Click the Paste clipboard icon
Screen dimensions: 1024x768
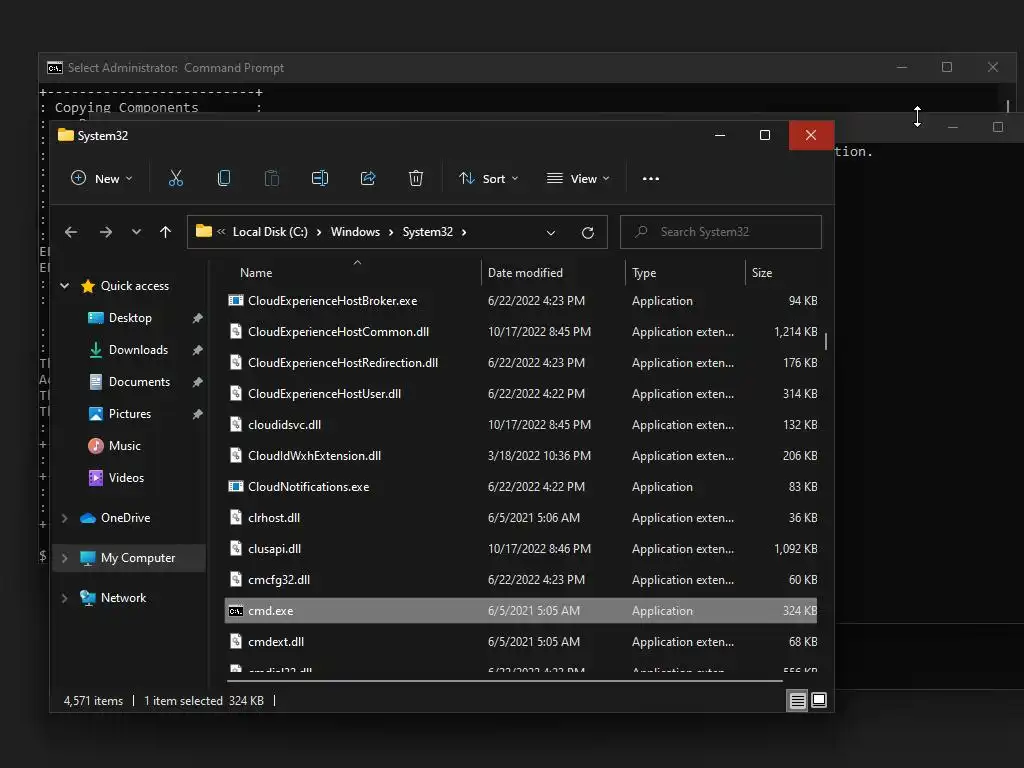272,178
